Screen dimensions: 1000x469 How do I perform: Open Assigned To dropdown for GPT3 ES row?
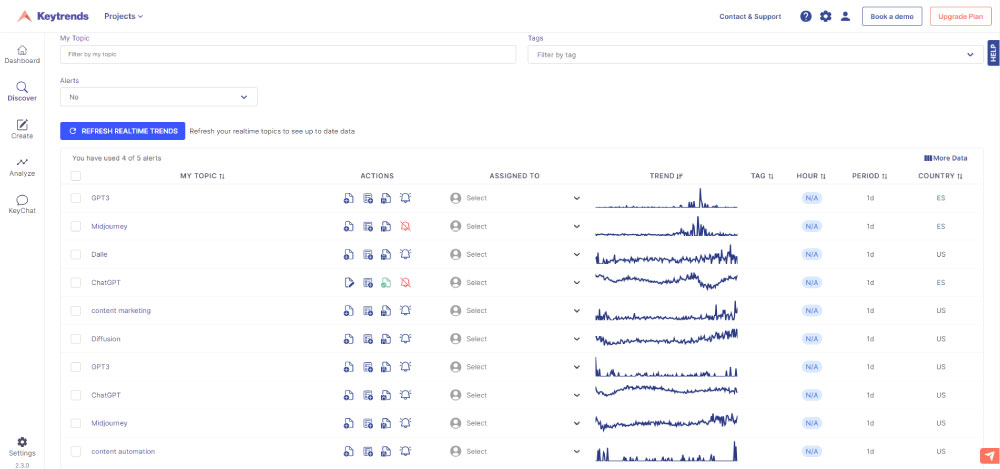pyautogui.click(x=515, y=198)
